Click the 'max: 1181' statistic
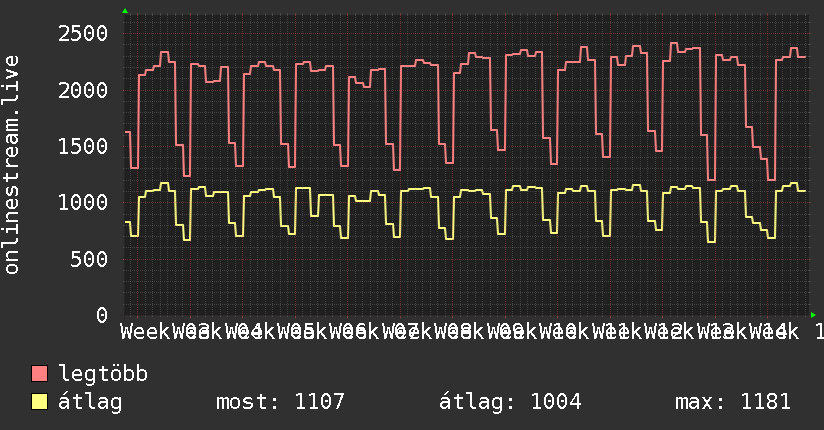 (733, 402)
